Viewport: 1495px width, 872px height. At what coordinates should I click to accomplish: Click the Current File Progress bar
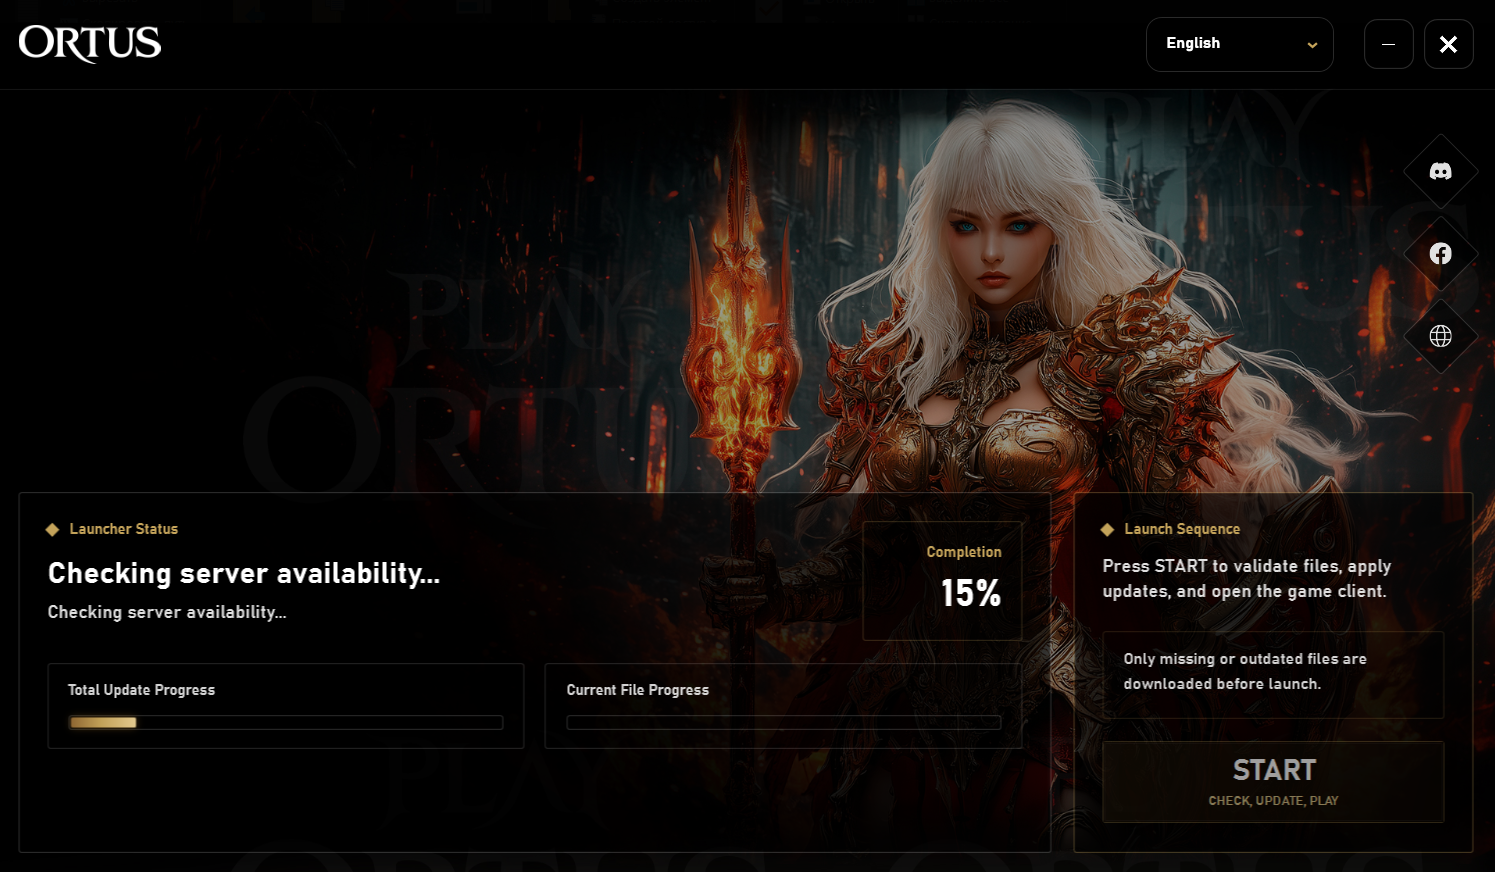[783, 722]
